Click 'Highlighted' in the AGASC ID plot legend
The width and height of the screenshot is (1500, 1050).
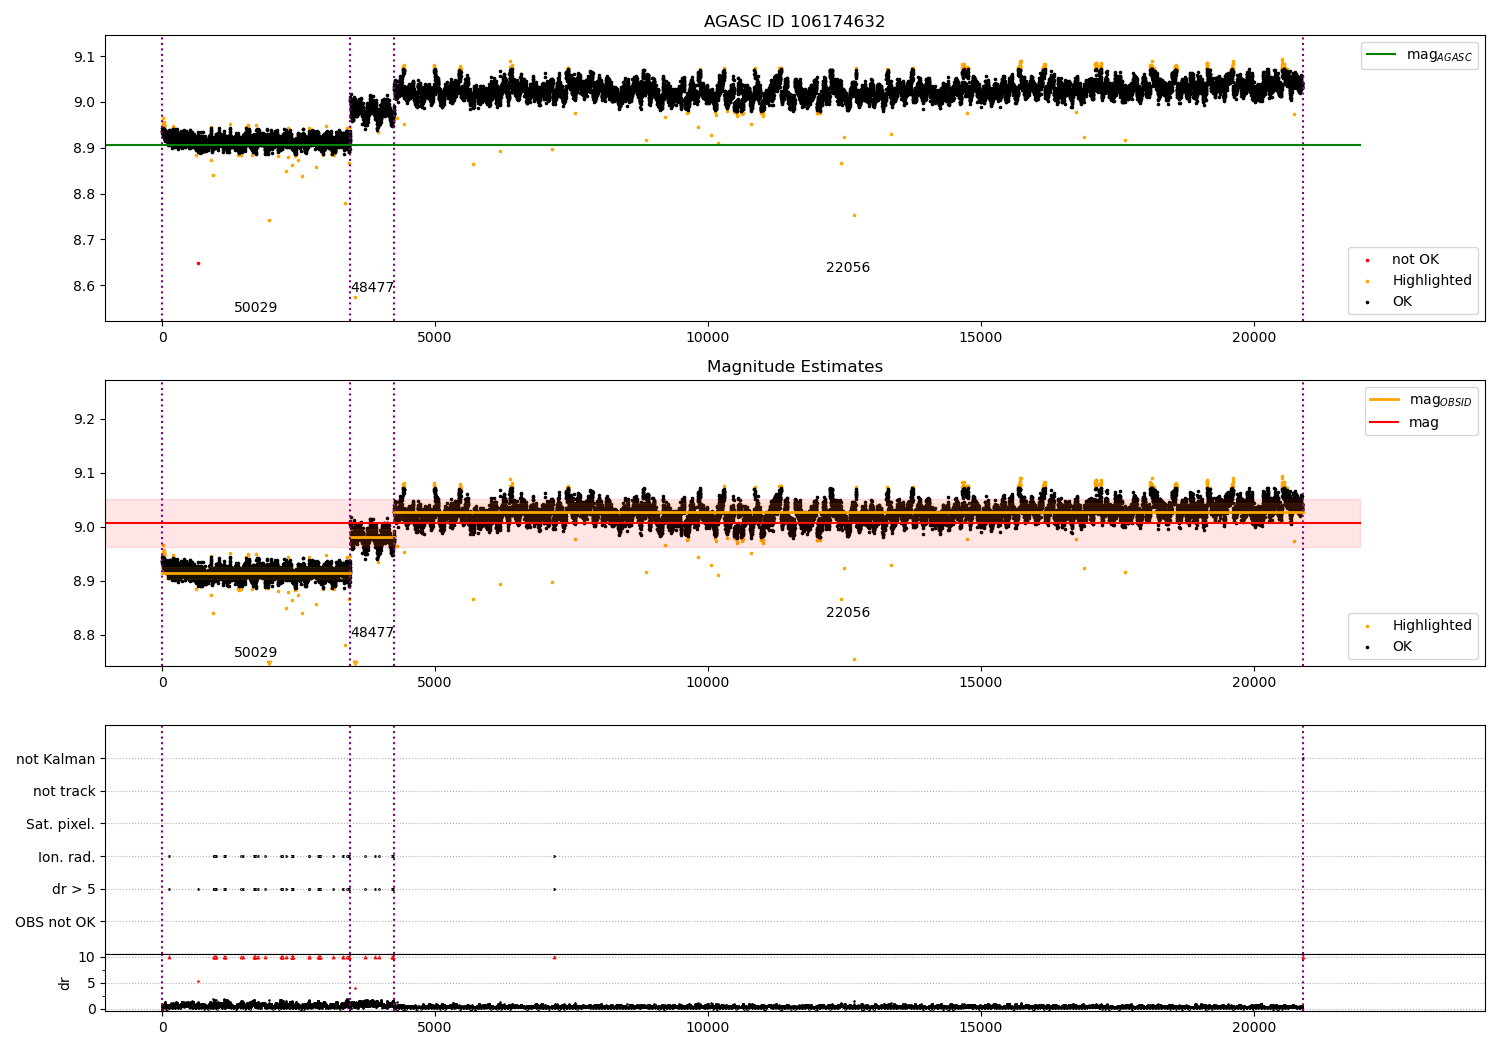tap(1431, 281)
